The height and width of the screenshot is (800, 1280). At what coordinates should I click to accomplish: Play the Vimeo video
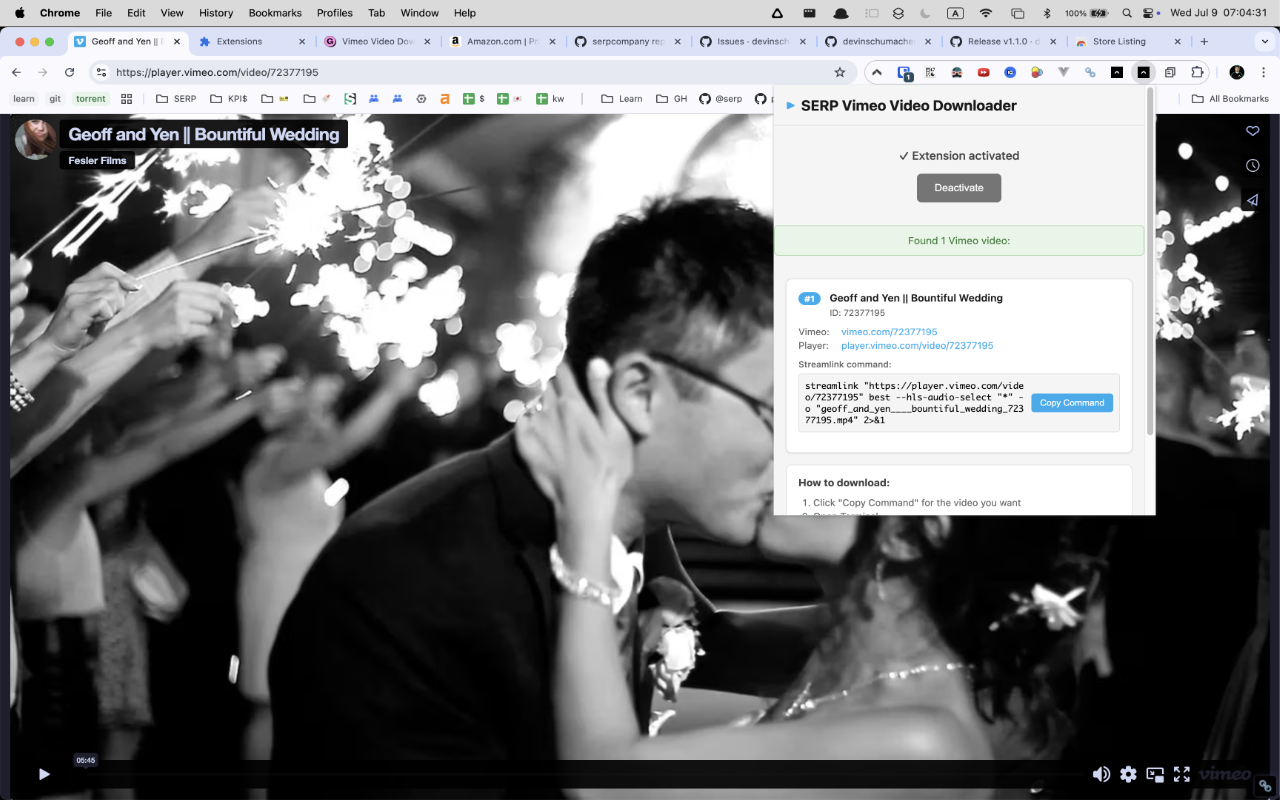click(44, 774)
